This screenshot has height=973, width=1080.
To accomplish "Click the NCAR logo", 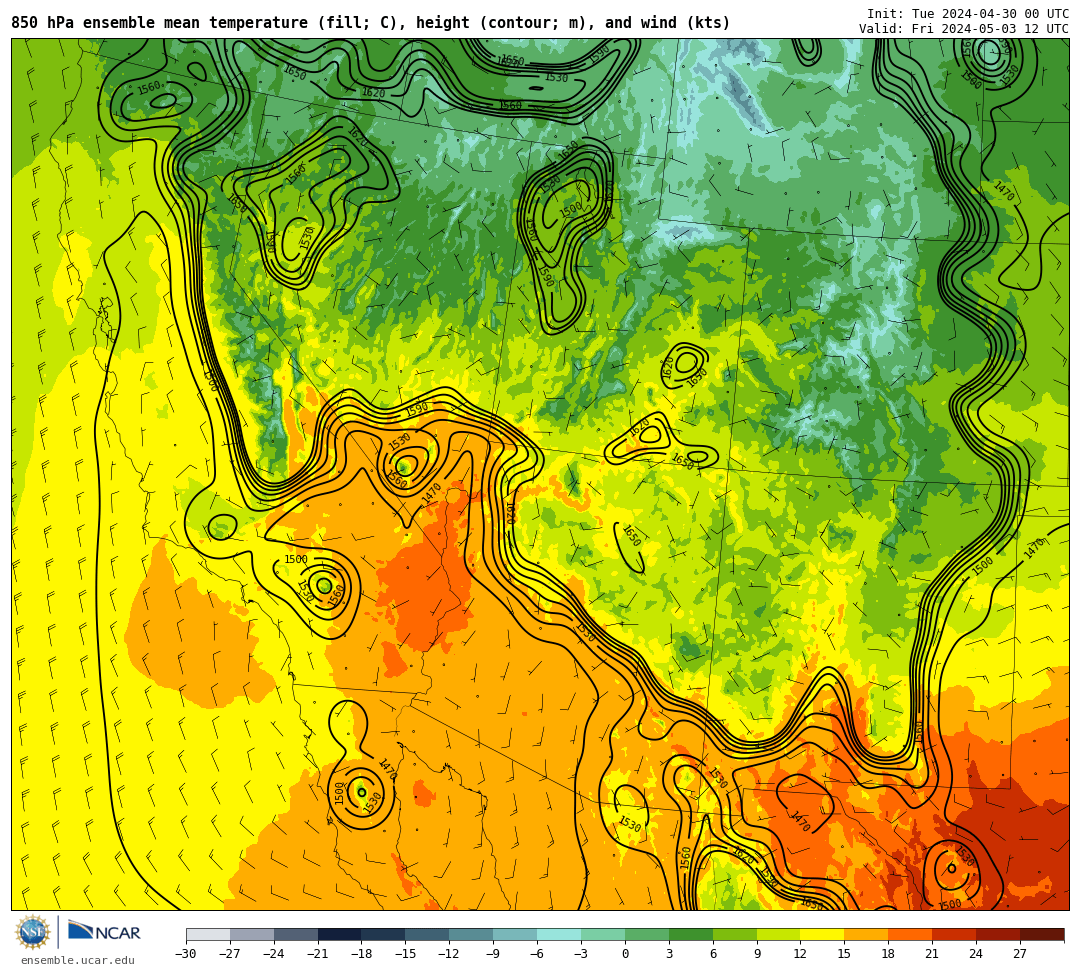I will tap(104, 932).
